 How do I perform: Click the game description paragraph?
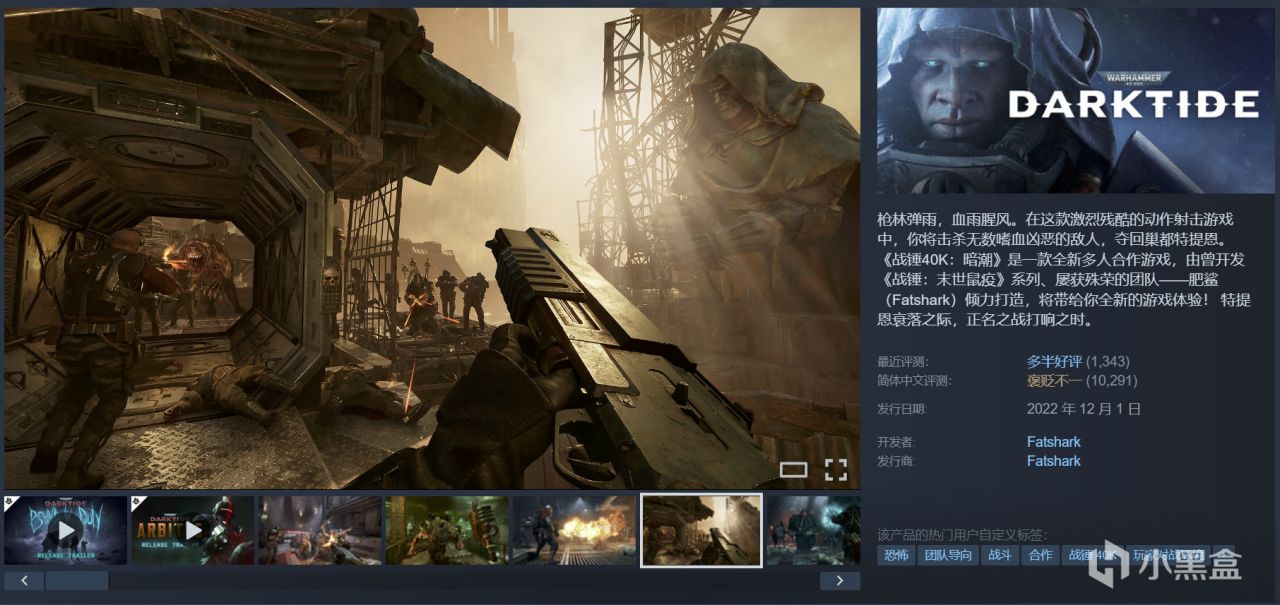1064,270
